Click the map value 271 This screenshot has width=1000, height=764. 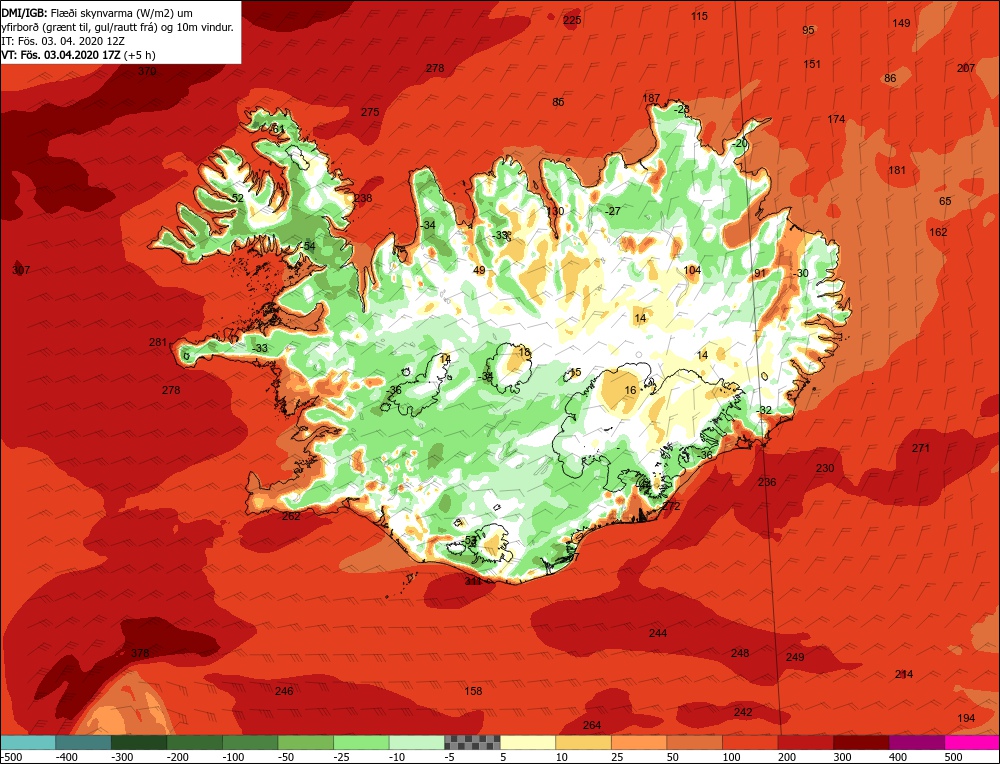[920, 448]
